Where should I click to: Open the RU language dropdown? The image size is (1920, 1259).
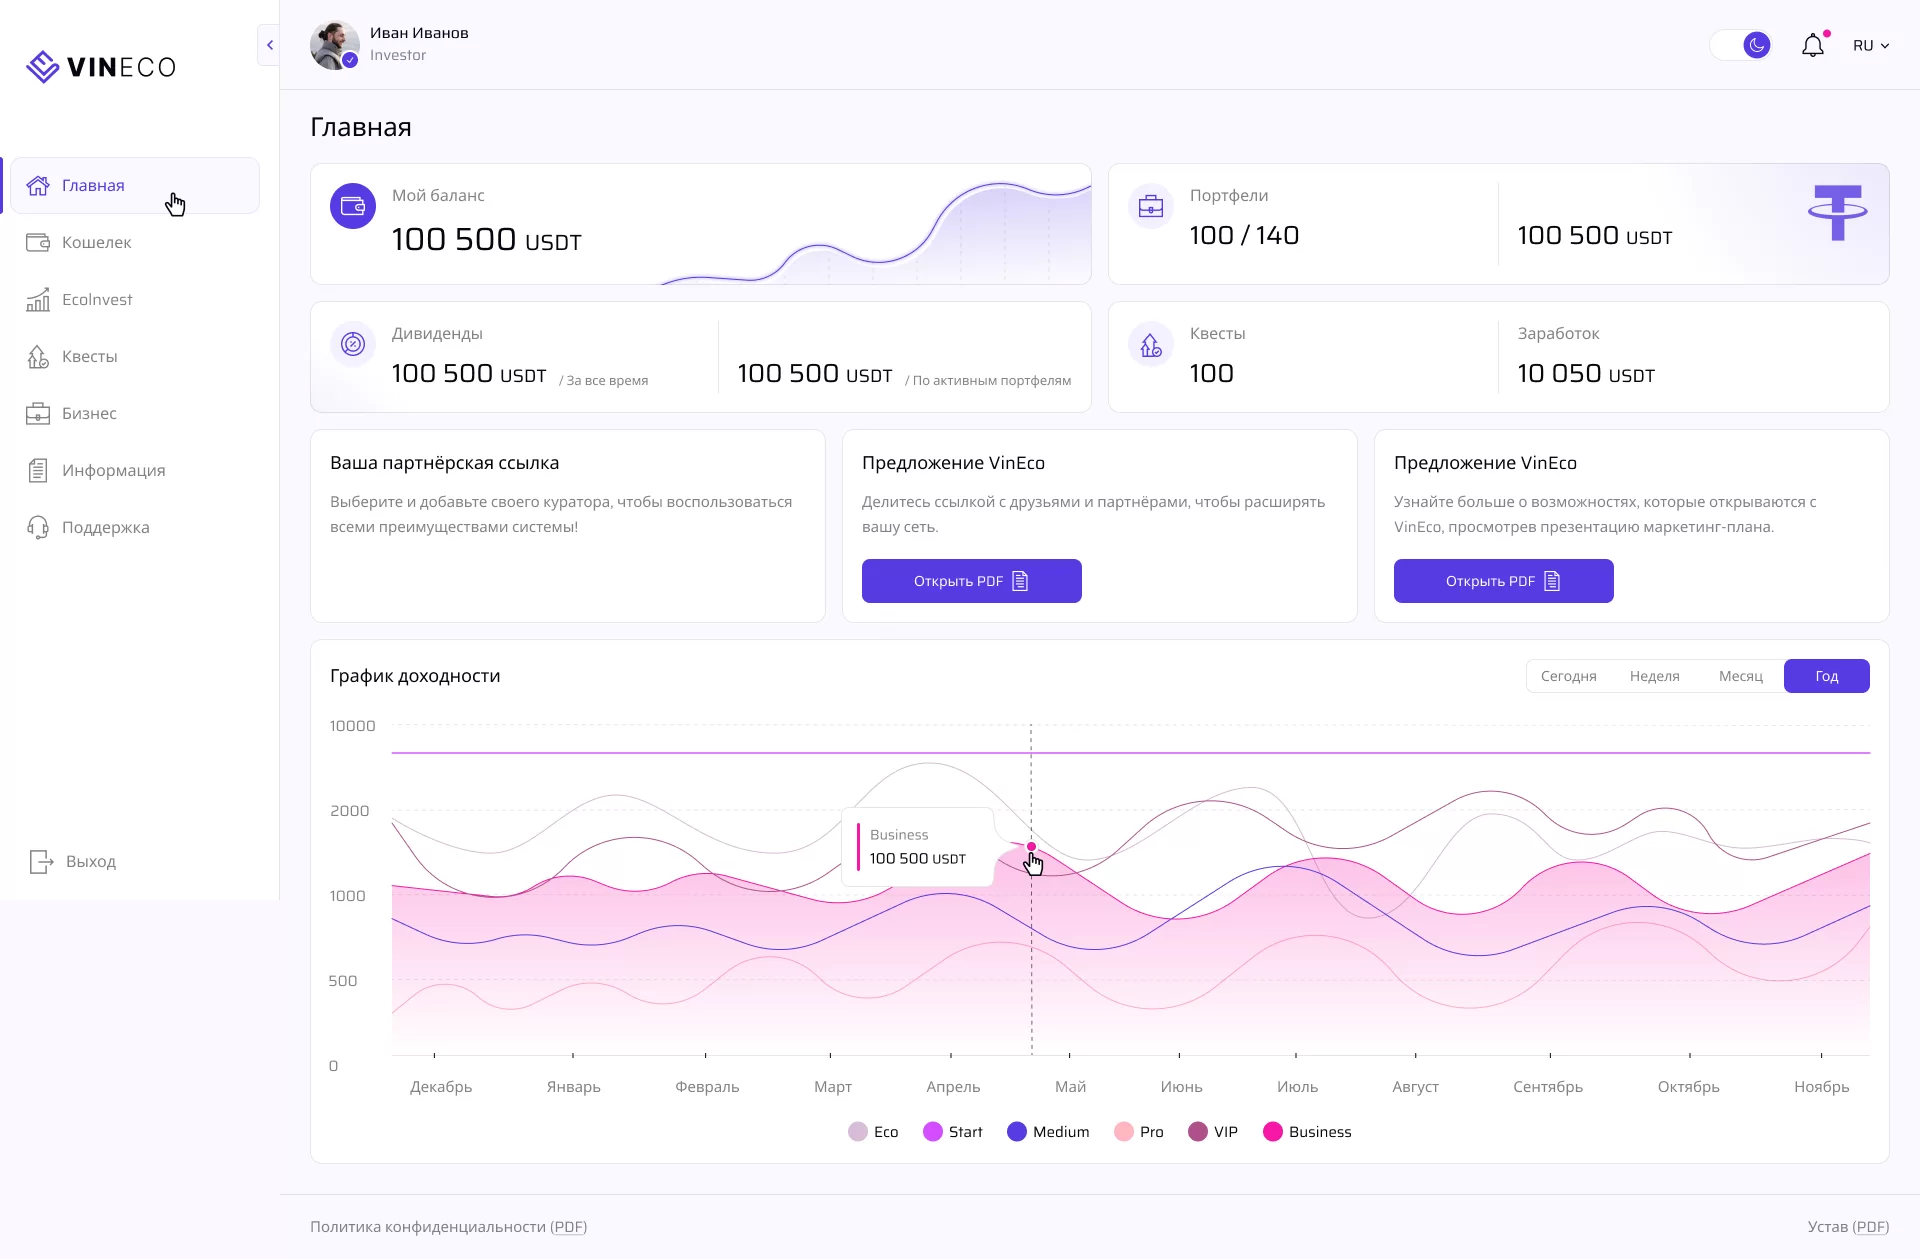point(1870,46)
